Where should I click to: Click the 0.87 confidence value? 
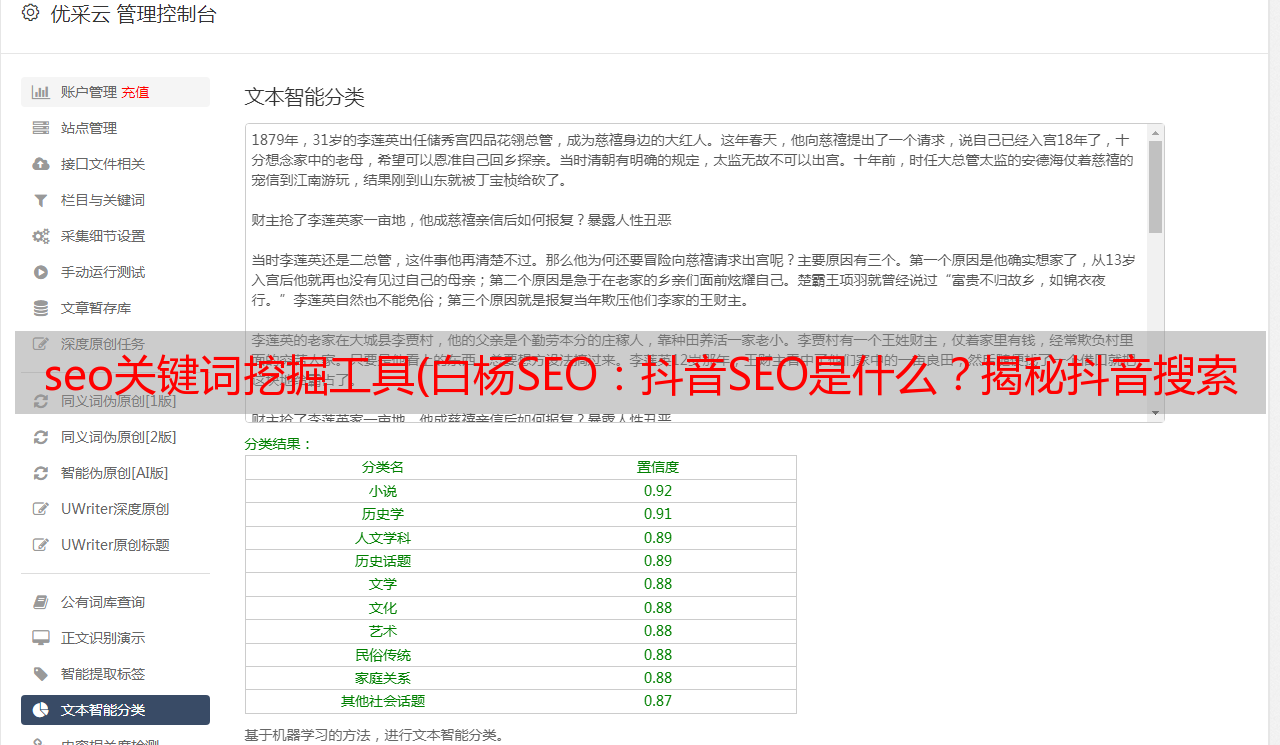(658, 701)
